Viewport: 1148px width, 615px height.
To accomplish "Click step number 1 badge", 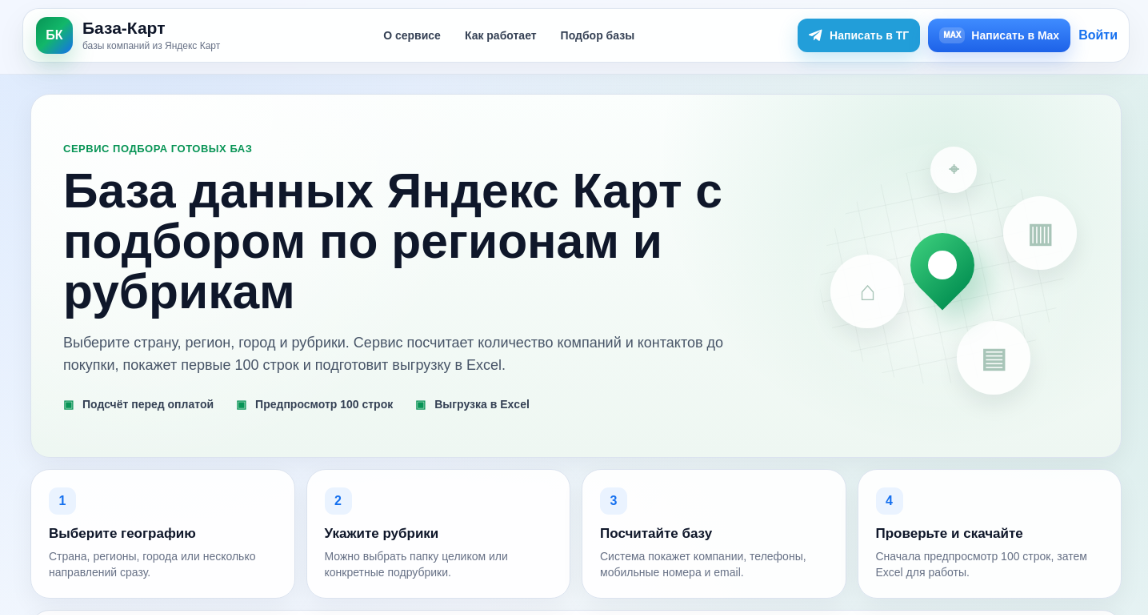I will [62, 501].
